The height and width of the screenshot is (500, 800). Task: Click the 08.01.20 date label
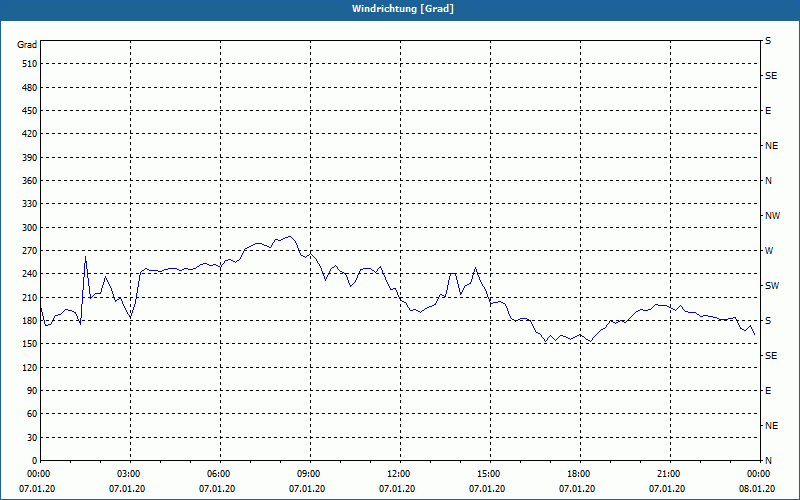click(757, 489)
